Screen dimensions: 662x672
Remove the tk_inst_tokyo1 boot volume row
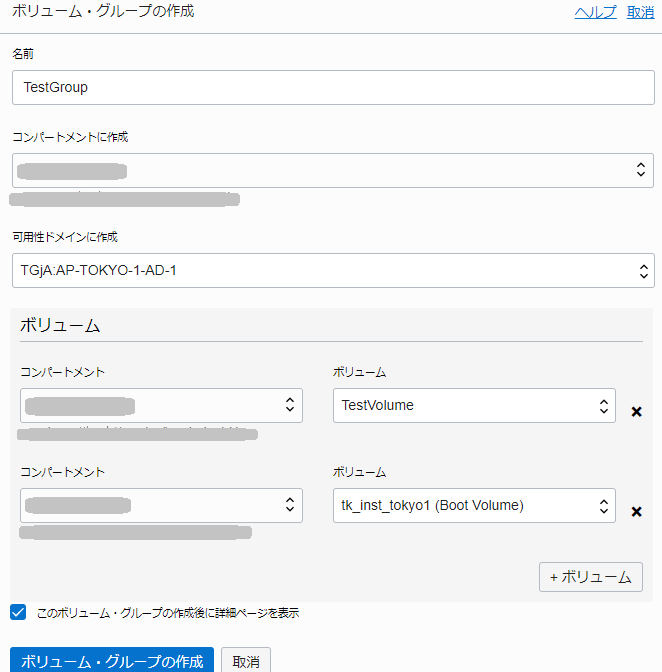(x=636, y=512)
